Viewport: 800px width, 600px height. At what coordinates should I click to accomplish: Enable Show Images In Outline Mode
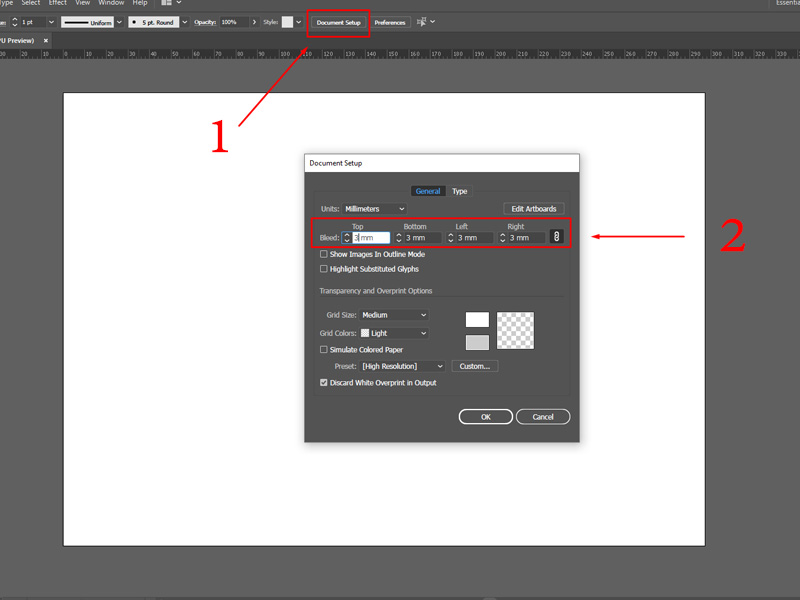click(323, 254)
